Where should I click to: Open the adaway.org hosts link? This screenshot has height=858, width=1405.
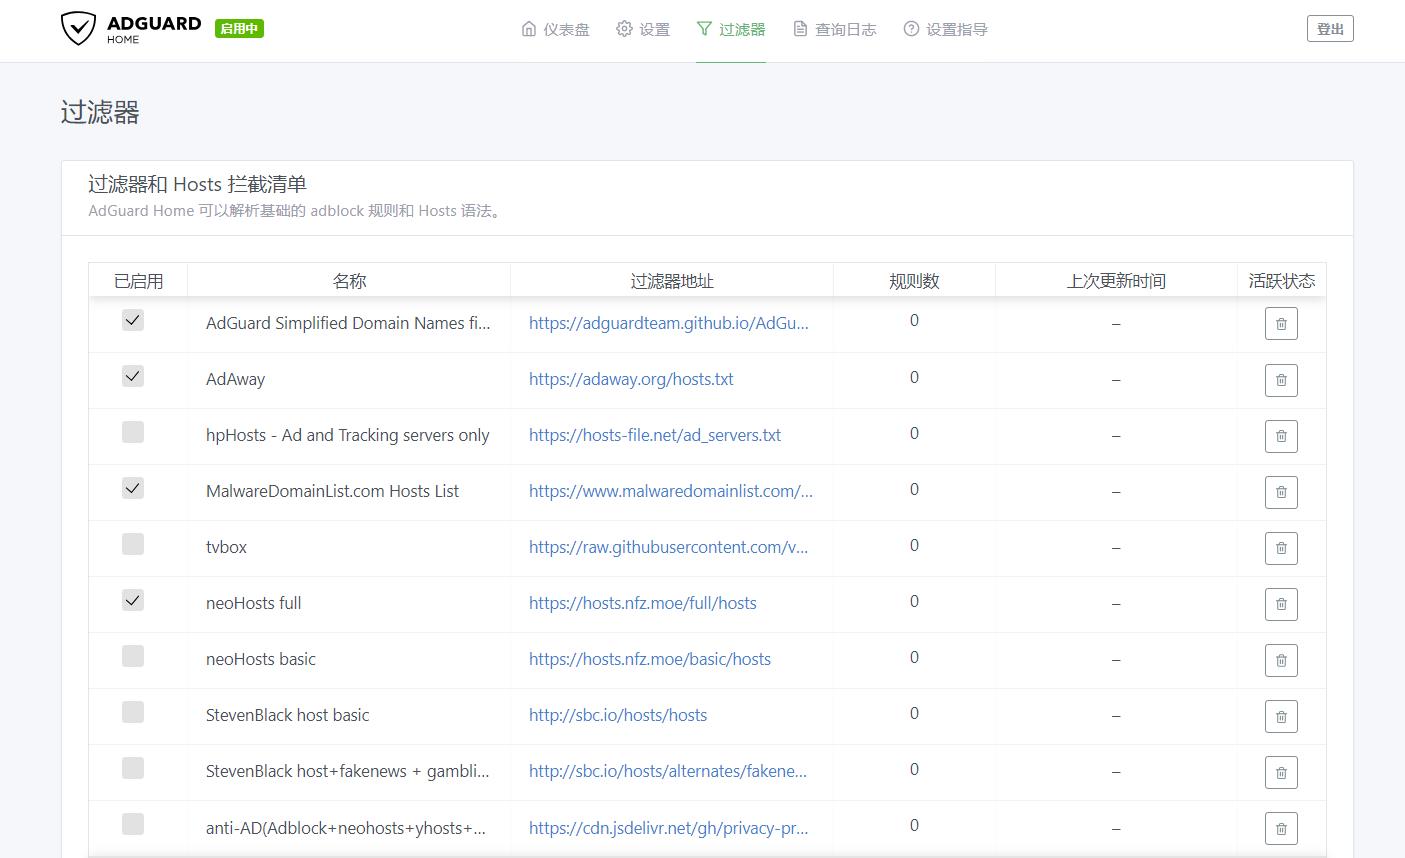click(x=631, y=379)
